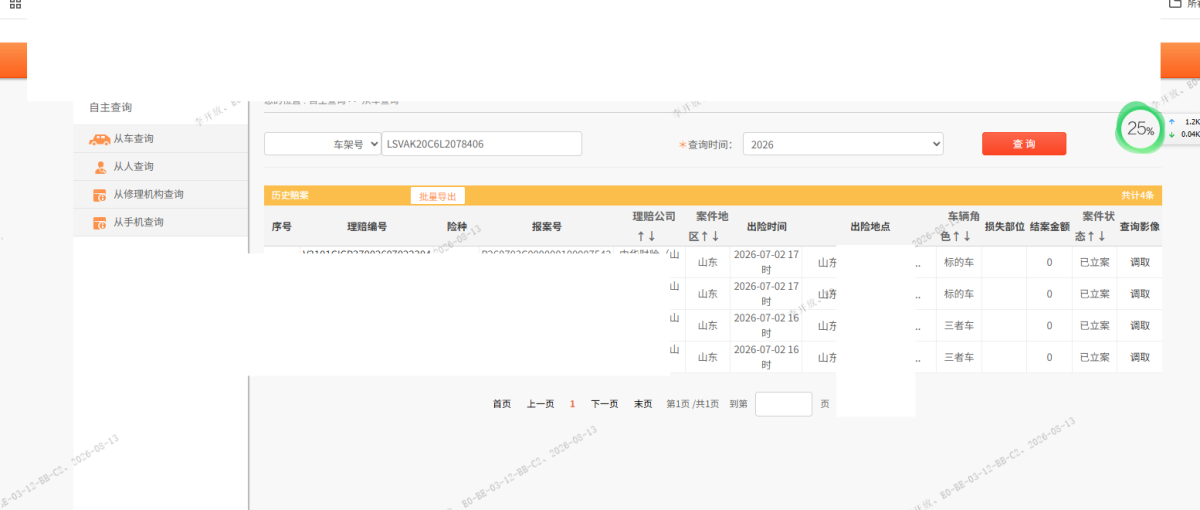
Task: Sort 理赔公司 column descending with down arrow
Action: pyautogui.click(x=652, y=236)
